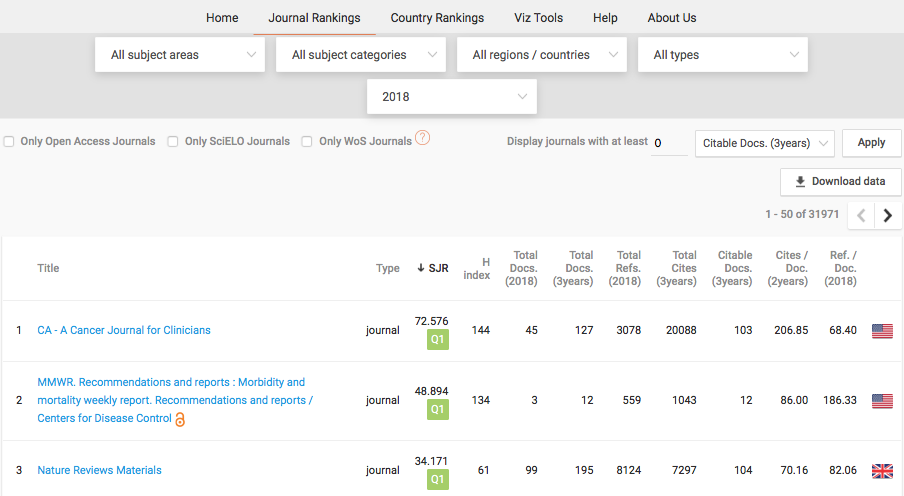Click the open access padlock icon beside MMWR

180,420
